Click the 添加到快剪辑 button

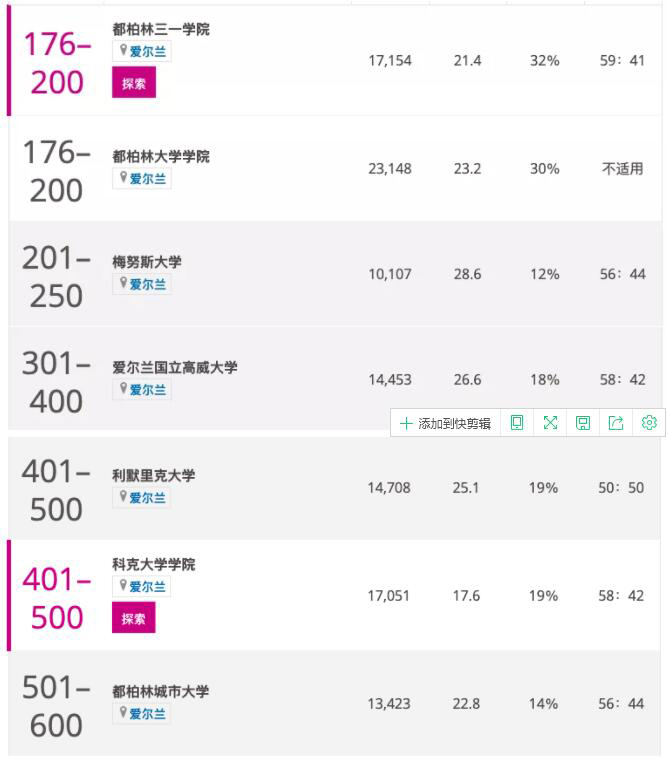tap(446, 423)
